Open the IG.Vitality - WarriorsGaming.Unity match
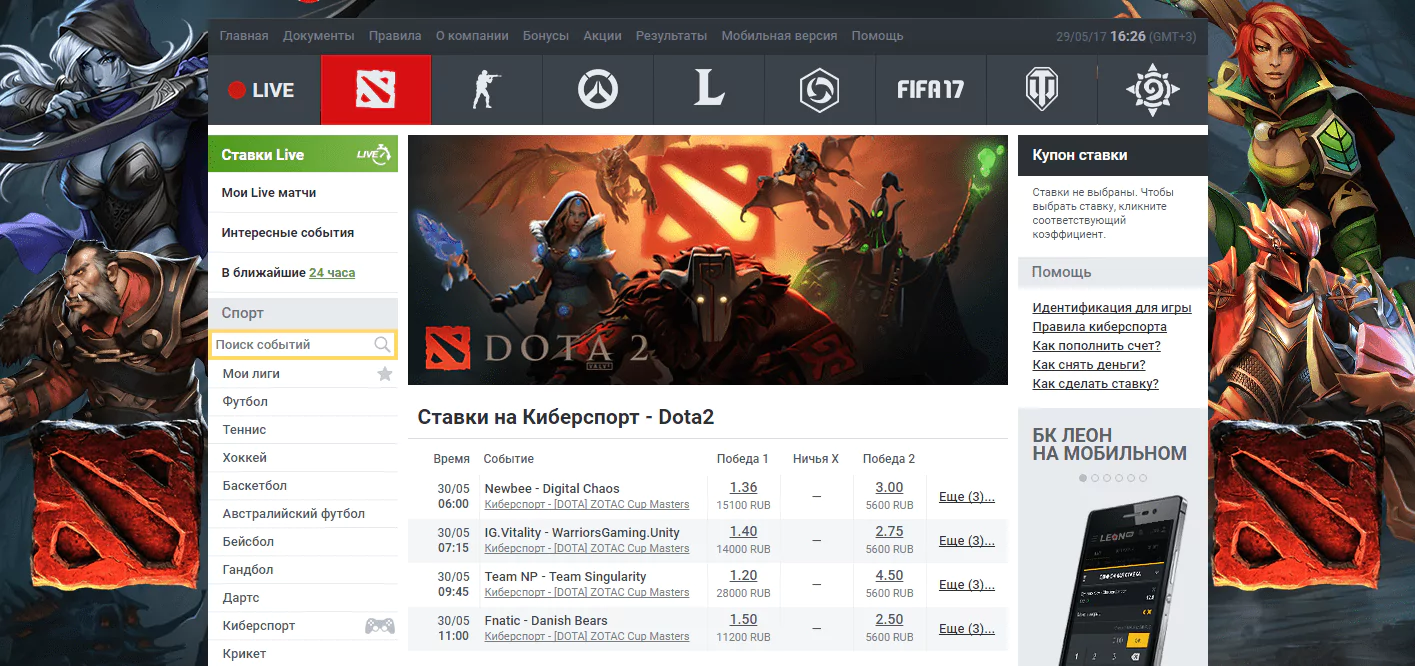 [x=582, y=532]
